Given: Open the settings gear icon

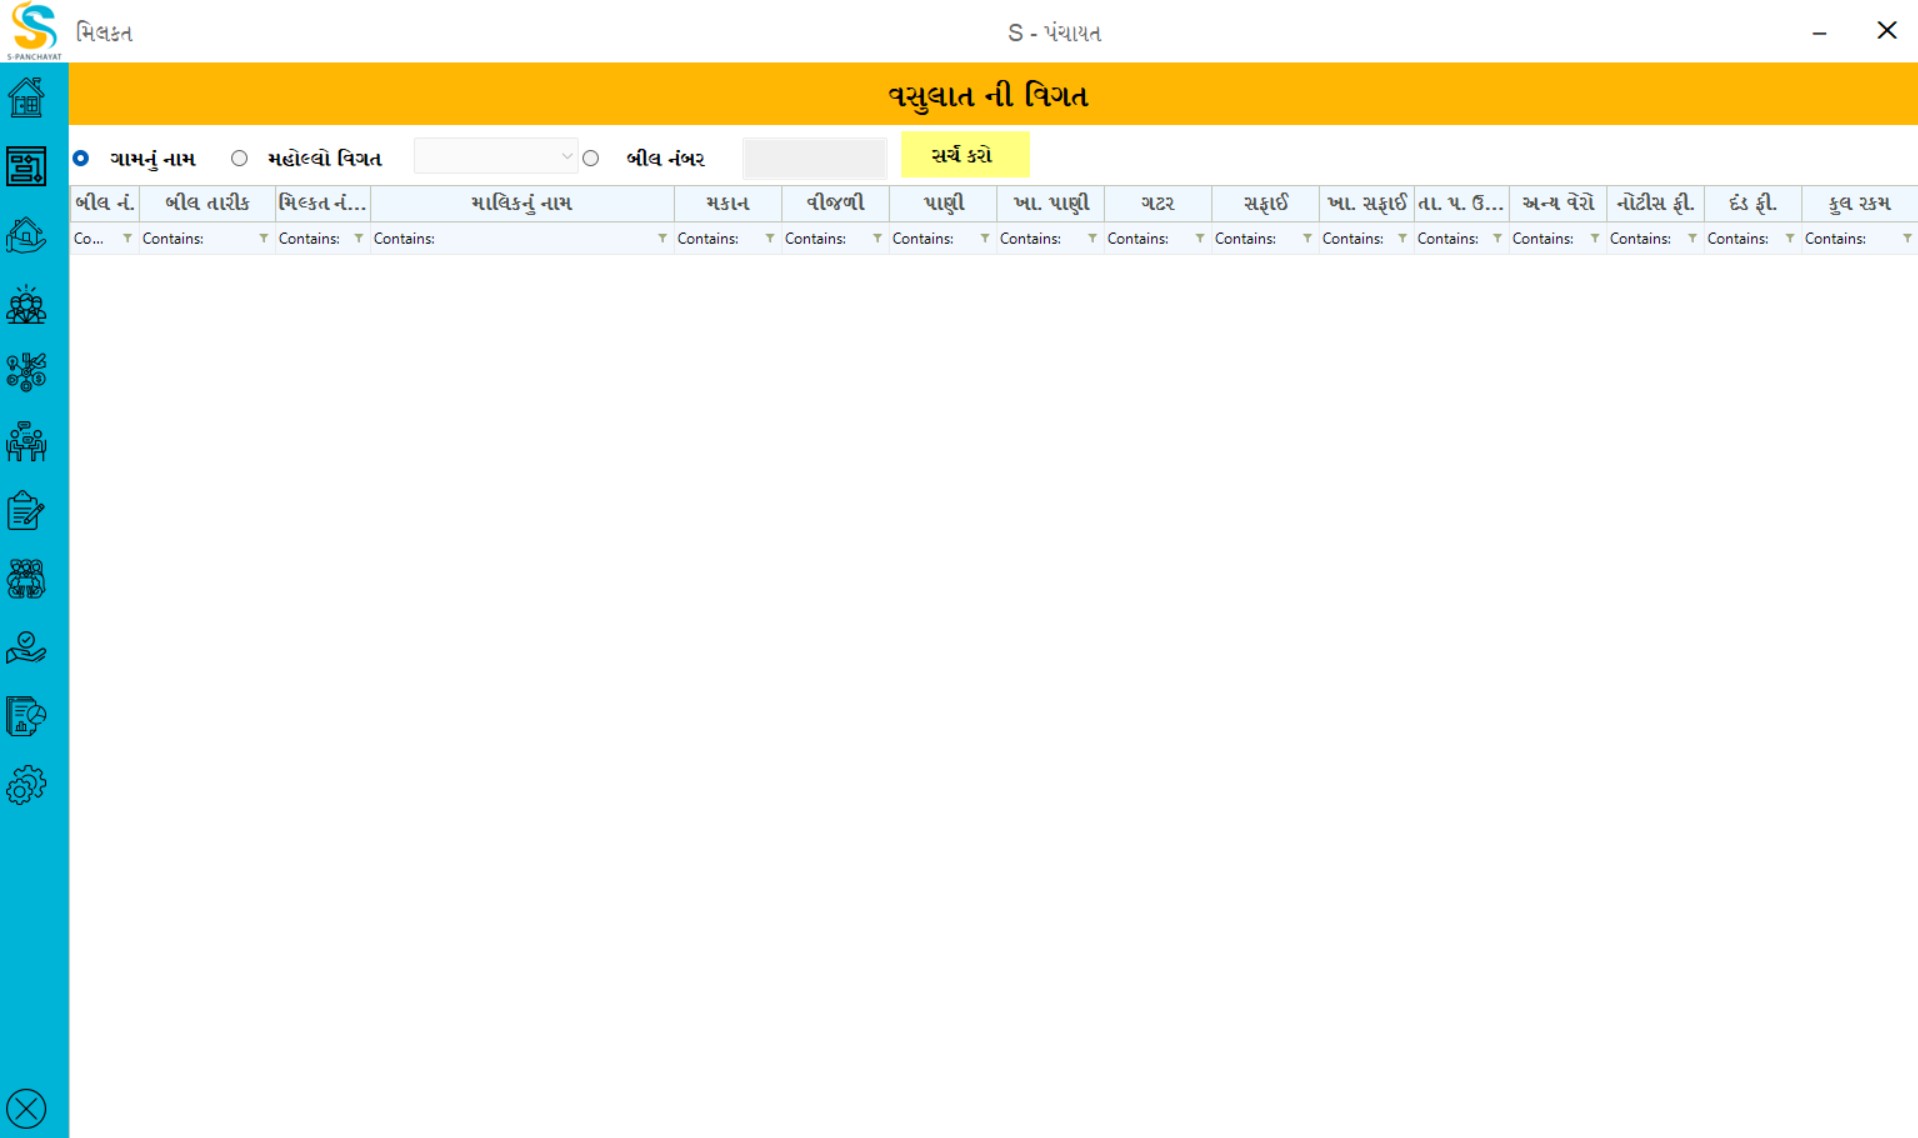Looking at the screenshot, I should click(26, 786).
